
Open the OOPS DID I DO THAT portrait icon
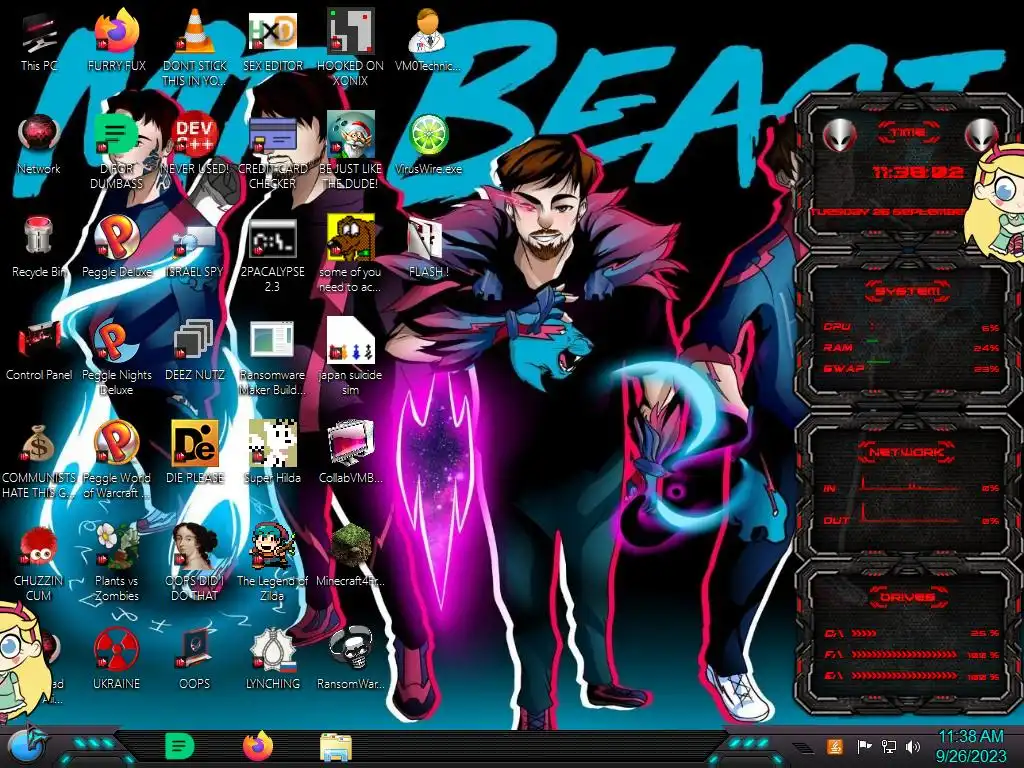(195, 562)
